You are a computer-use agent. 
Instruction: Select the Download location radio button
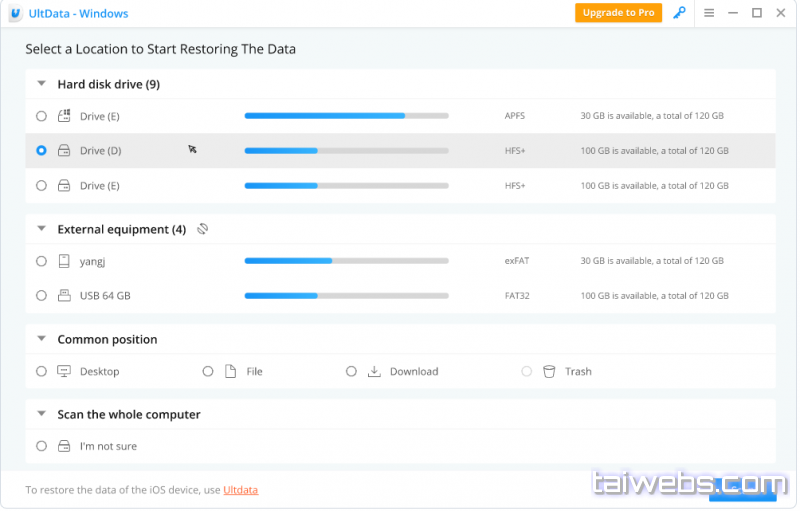click(351, 371)
